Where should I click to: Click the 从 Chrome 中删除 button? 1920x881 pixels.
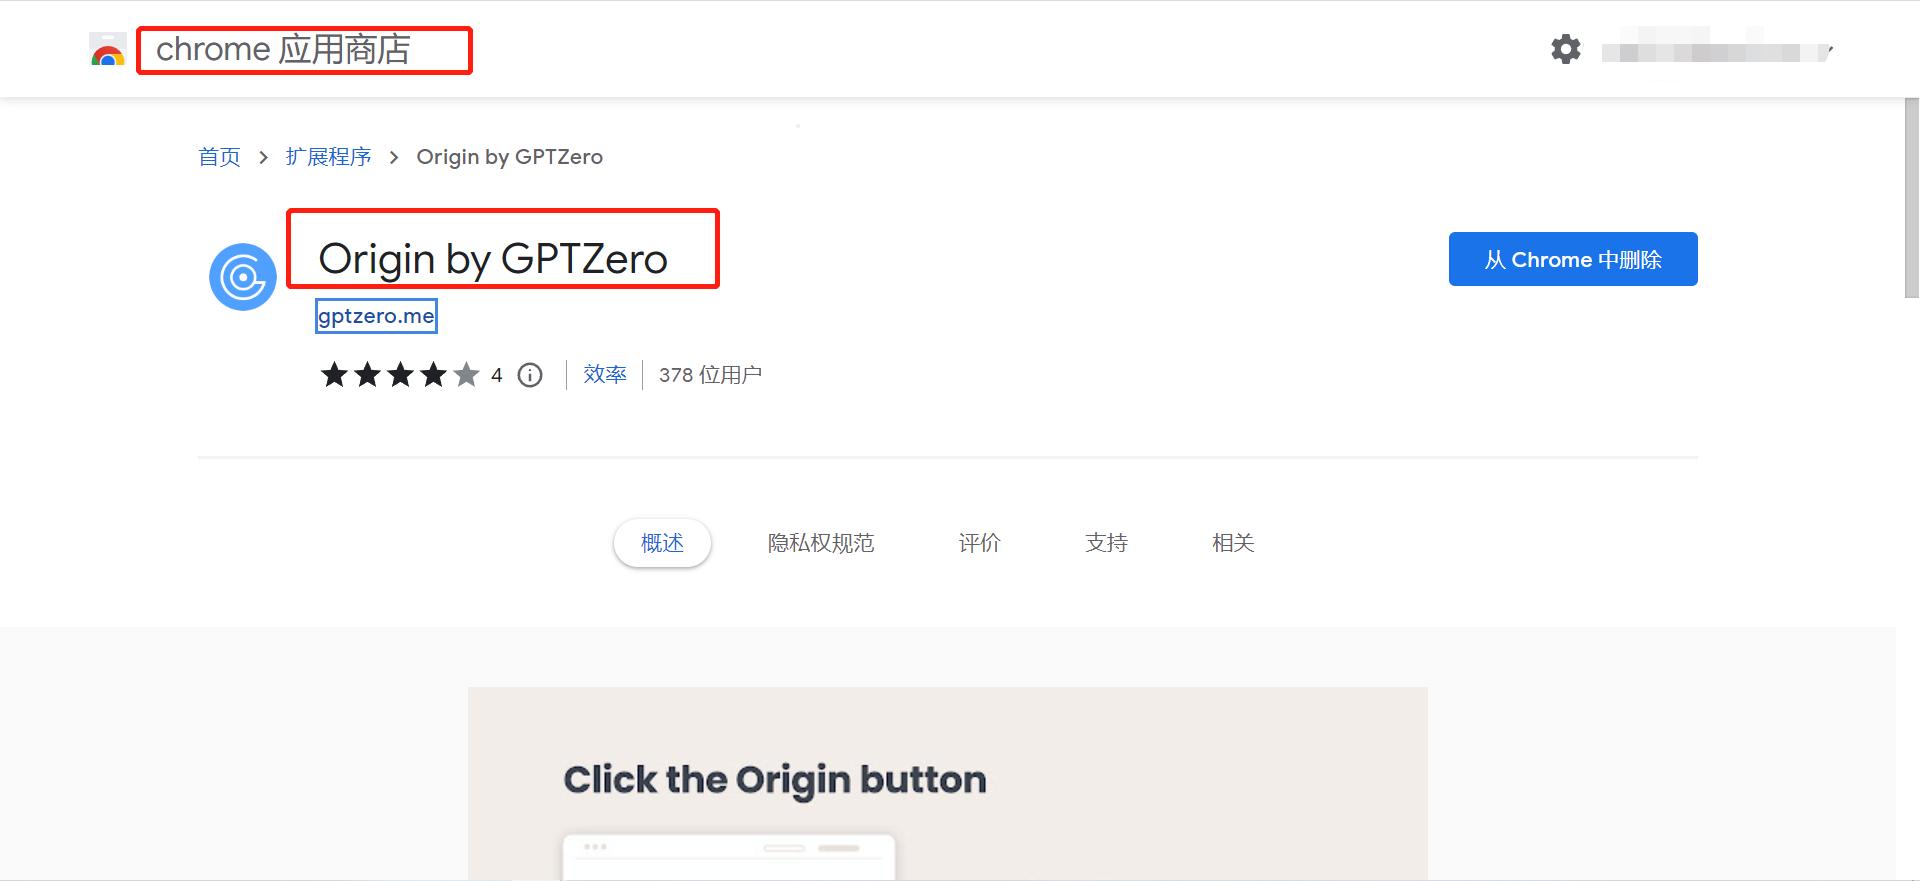click(1572, 259)
